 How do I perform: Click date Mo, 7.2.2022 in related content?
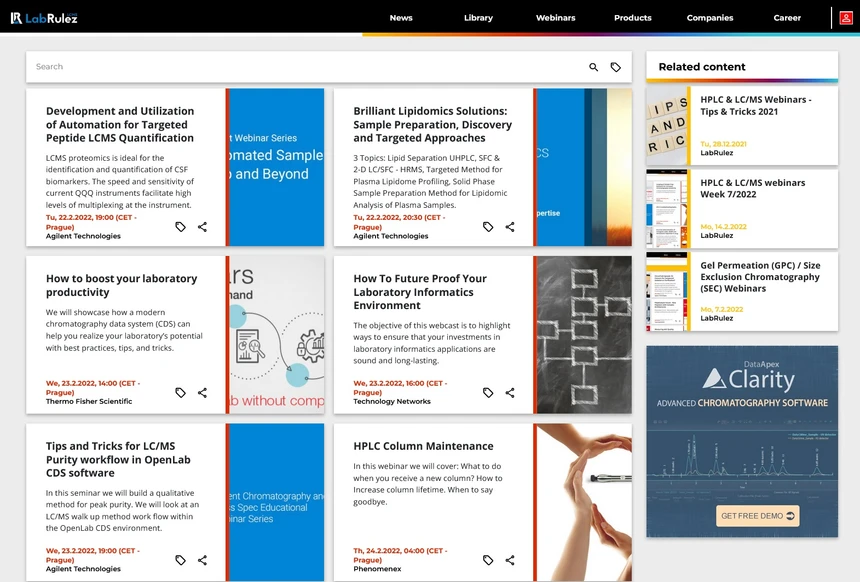[722, 309]
